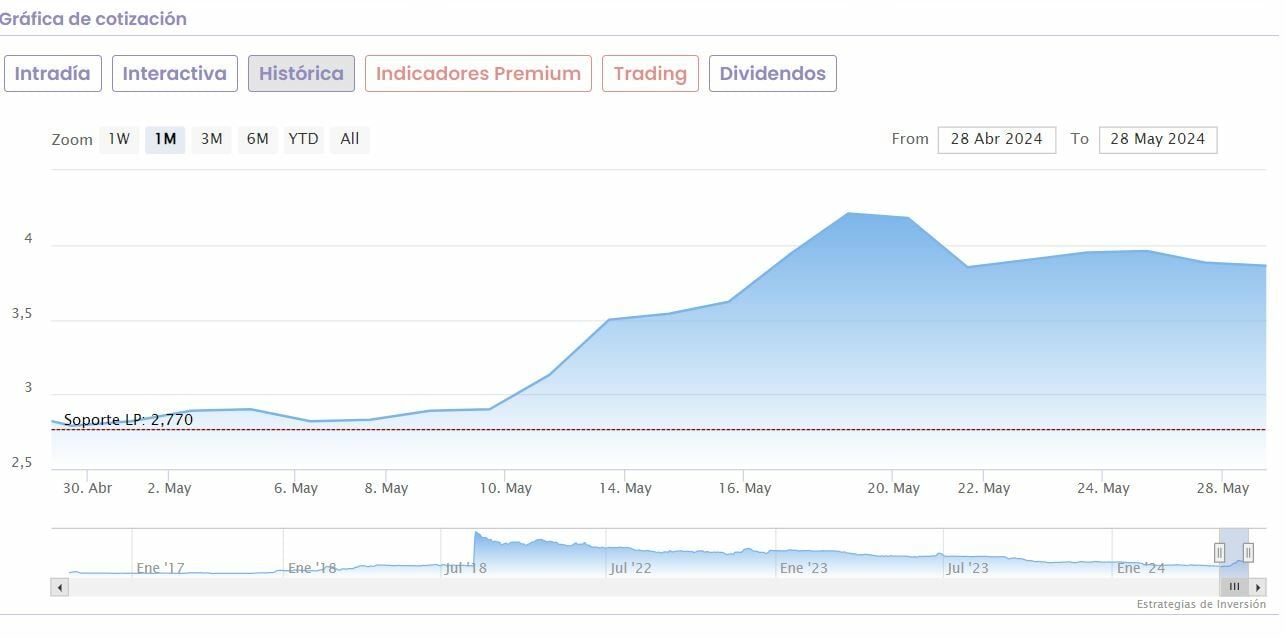Viewport: 1286px width, 638px height.
Task: Click the From date field
Action: click(996, 139)
